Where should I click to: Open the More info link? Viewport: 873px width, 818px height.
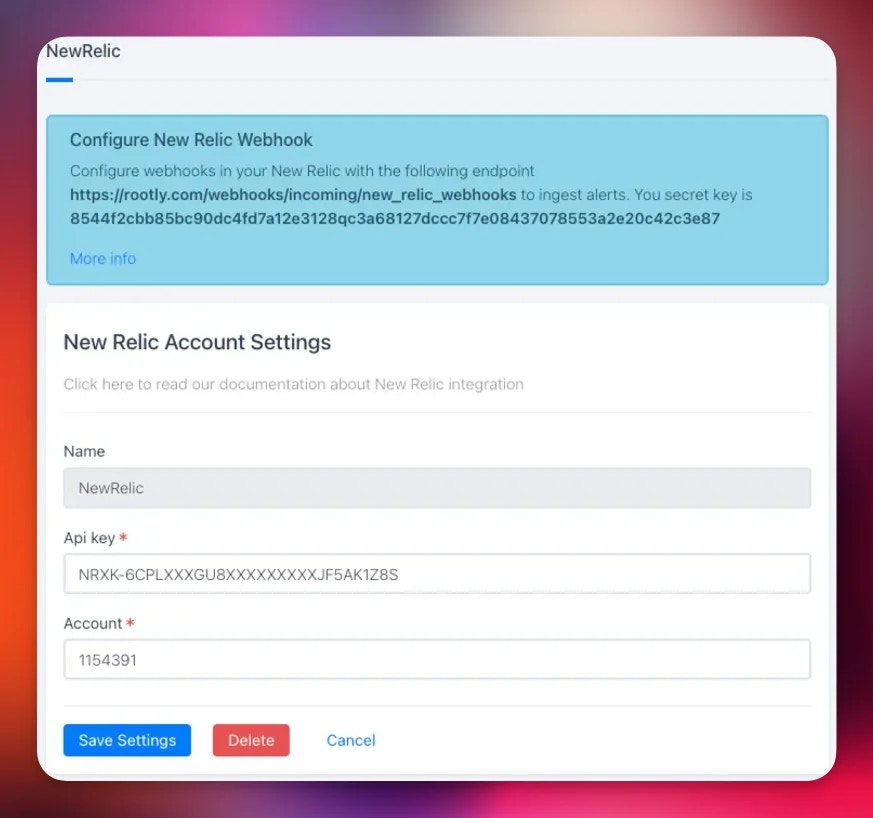(103, 258)
